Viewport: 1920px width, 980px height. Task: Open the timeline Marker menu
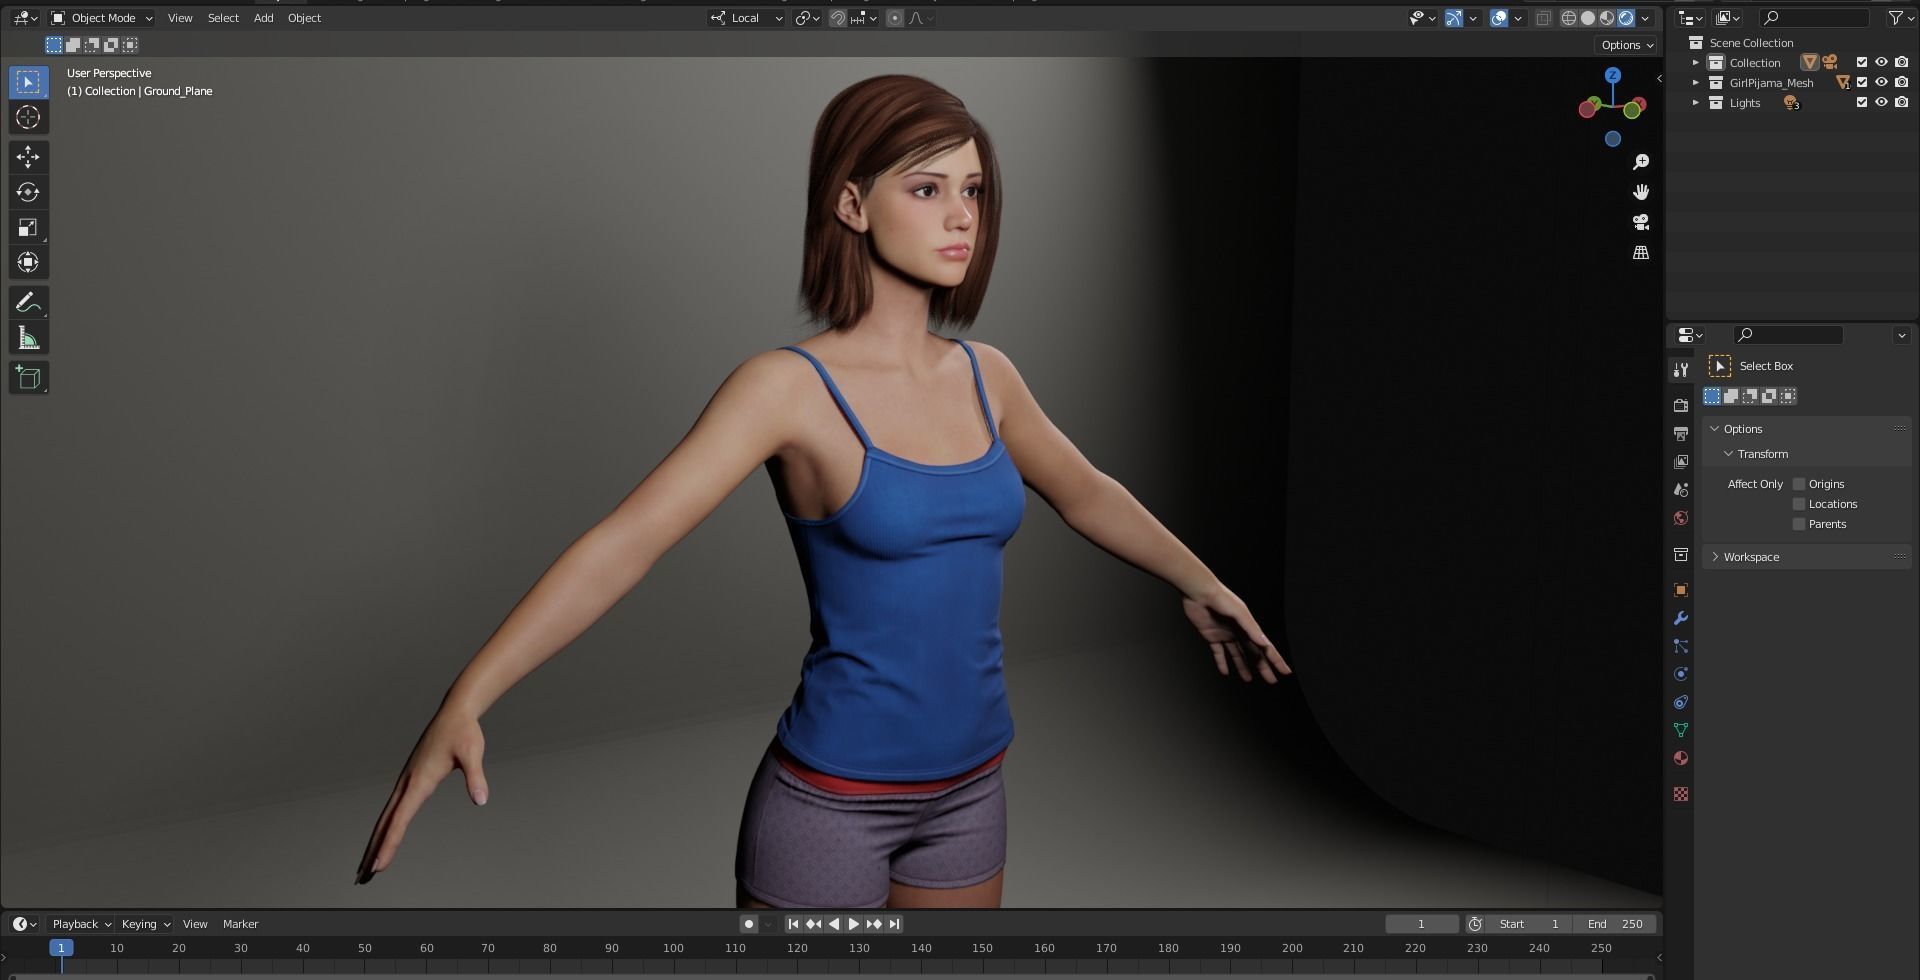240,924
